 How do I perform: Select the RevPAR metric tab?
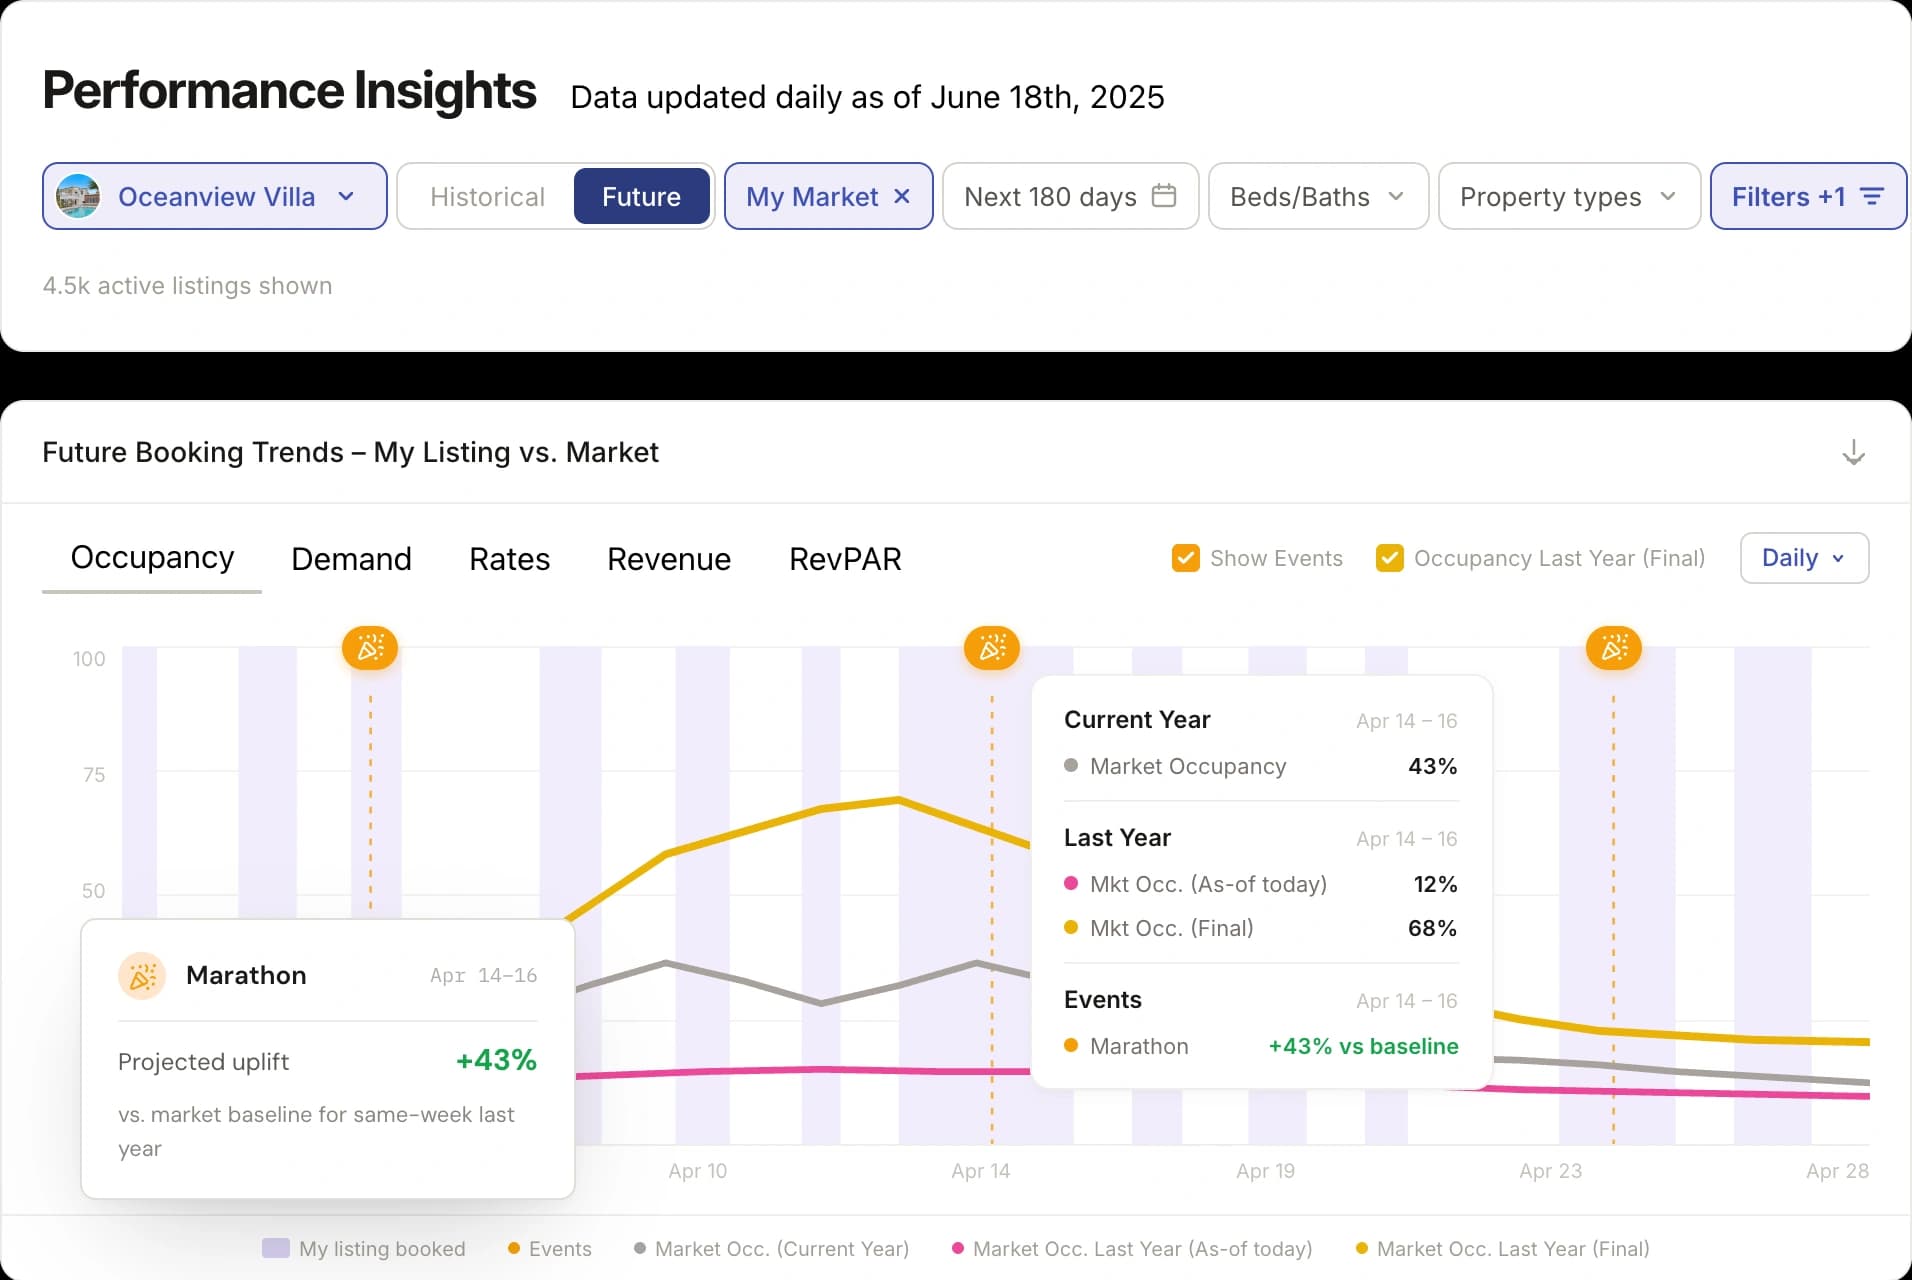(845, 558)
